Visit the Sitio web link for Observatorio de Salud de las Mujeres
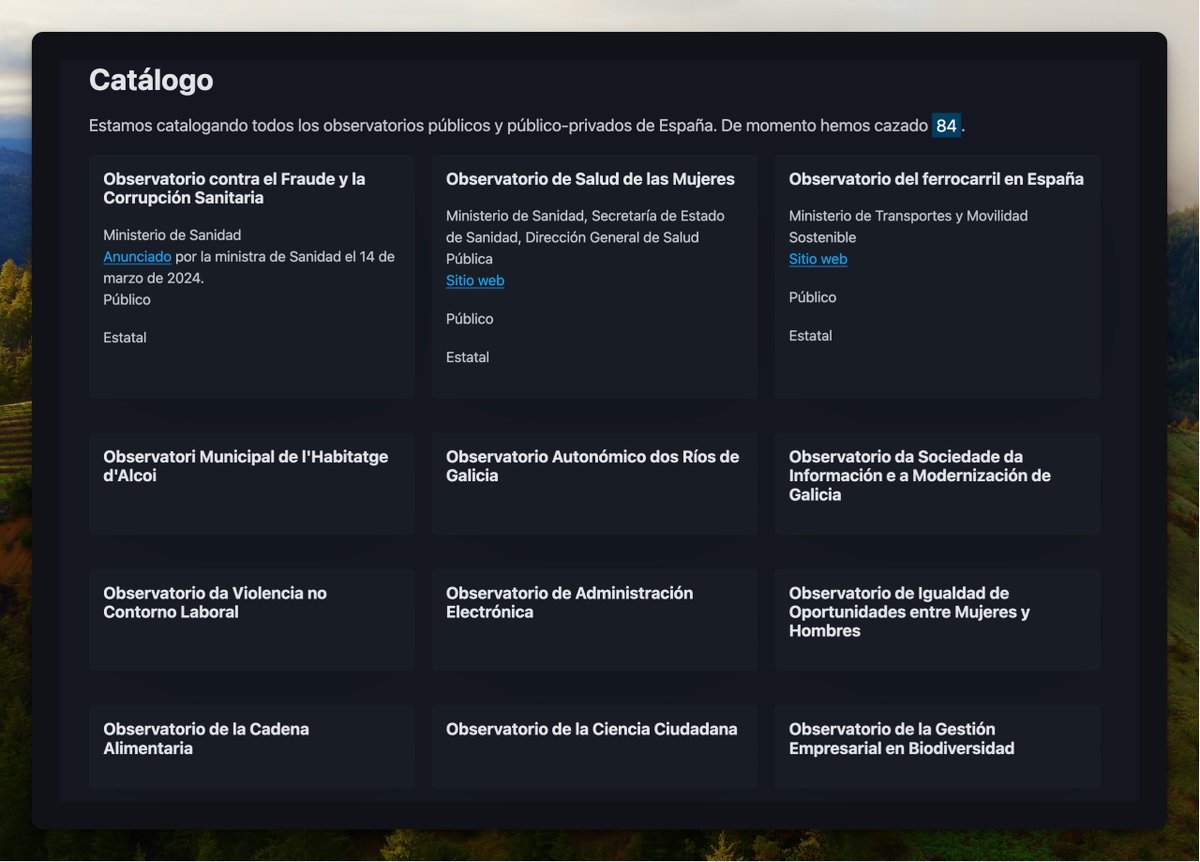1200x862 pixels. [x=475, y=280]
